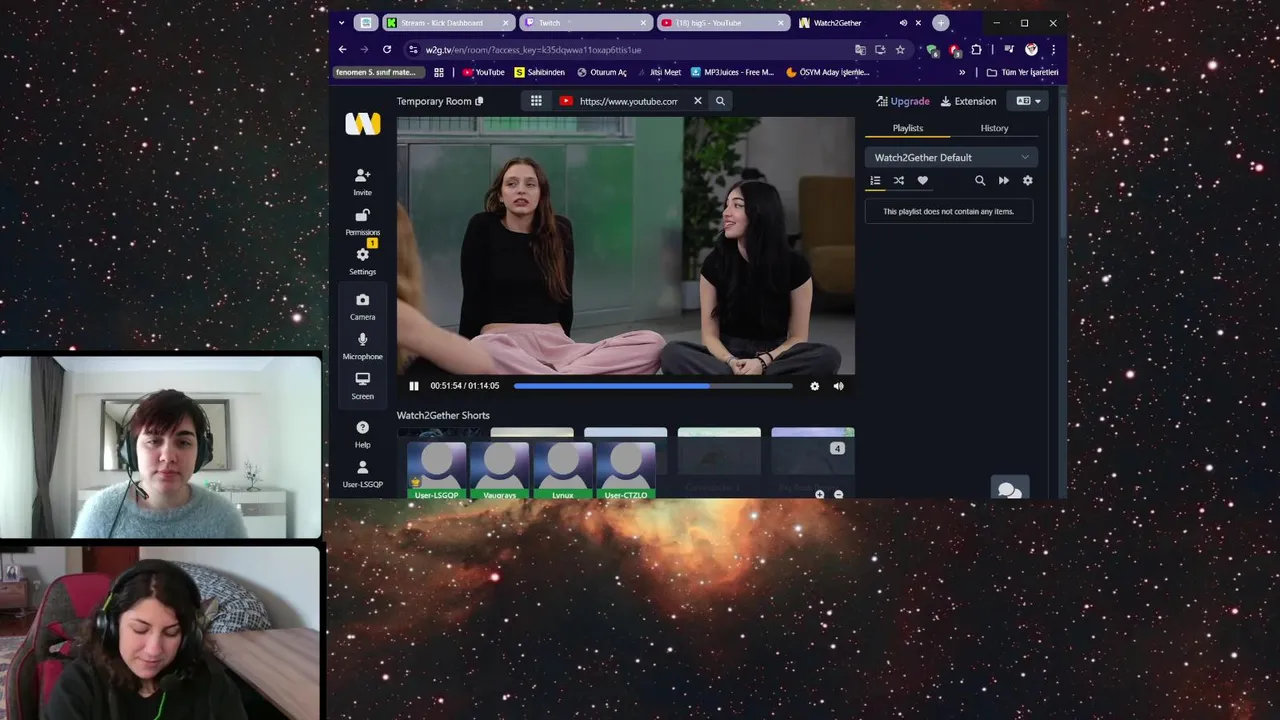Open Chrome three-dot menu
Screen dimensions: 1280x720
(1053, 50)
